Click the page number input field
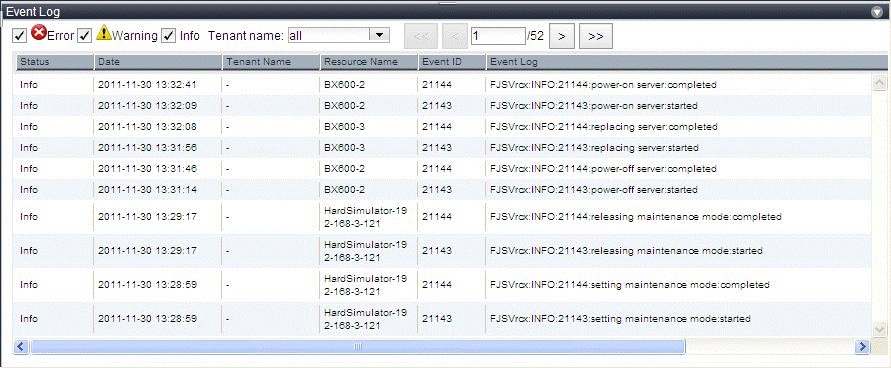The image size is (891, 368). click(x=498, y=36)
